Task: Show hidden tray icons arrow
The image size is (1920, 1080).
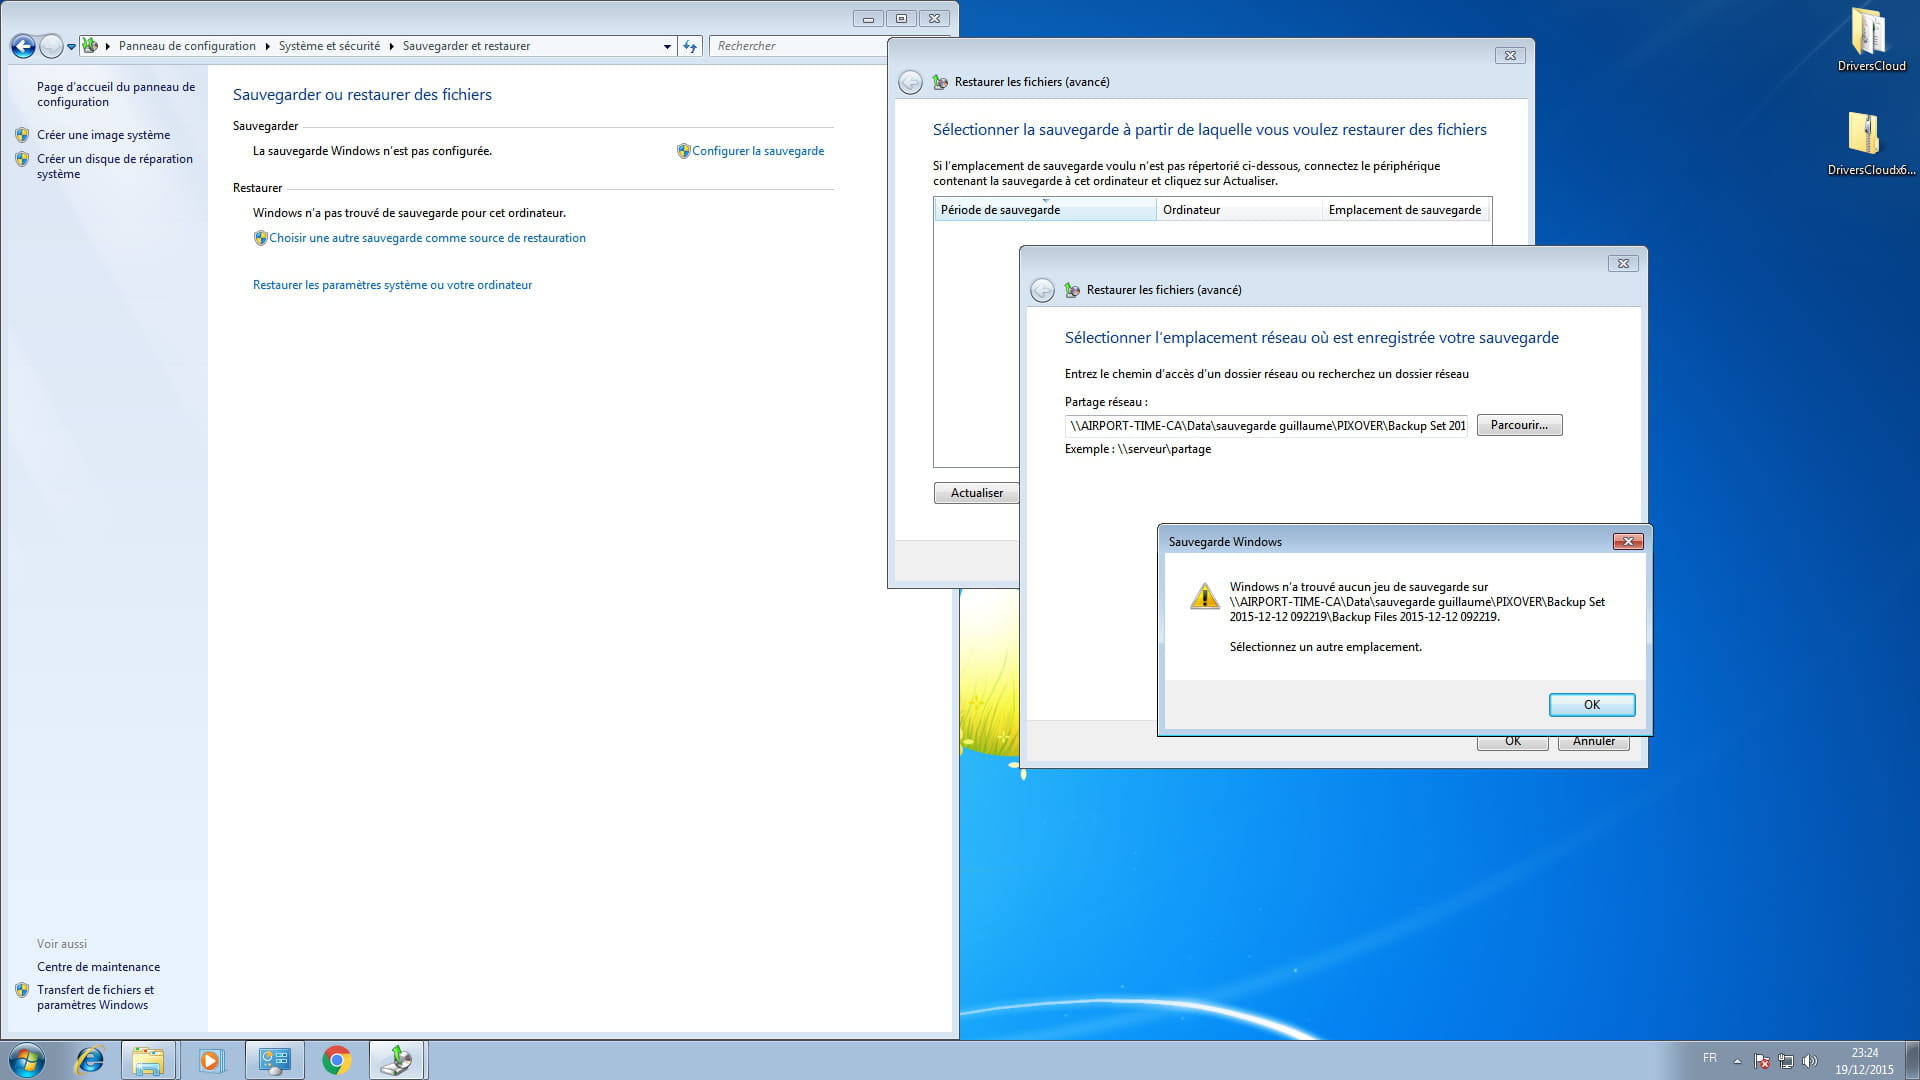Action: [1737, 1061]
